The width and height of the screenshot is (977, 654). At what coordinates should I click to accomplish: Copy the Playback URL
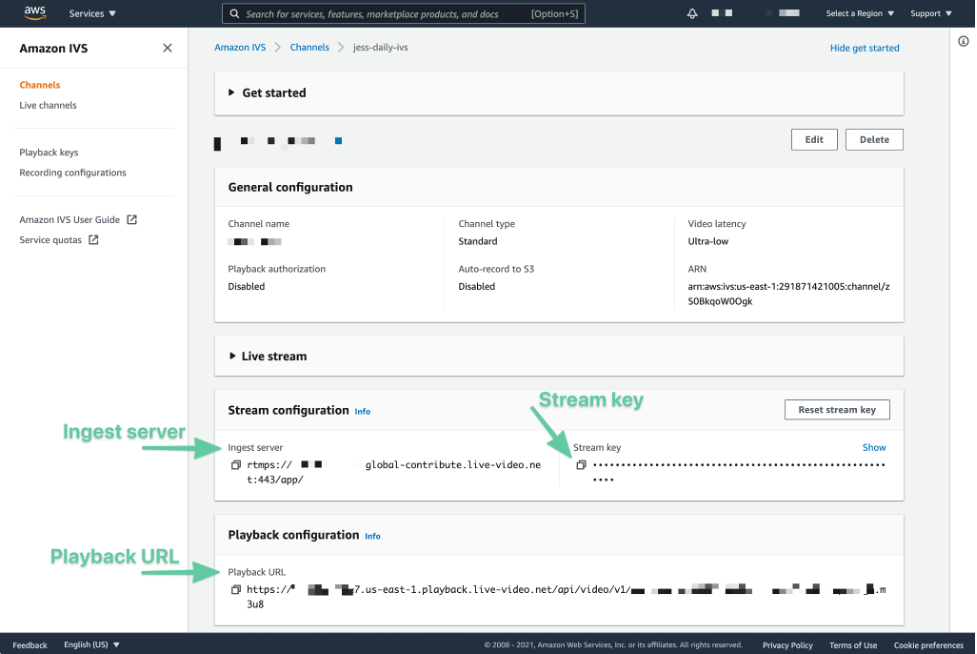237,589
